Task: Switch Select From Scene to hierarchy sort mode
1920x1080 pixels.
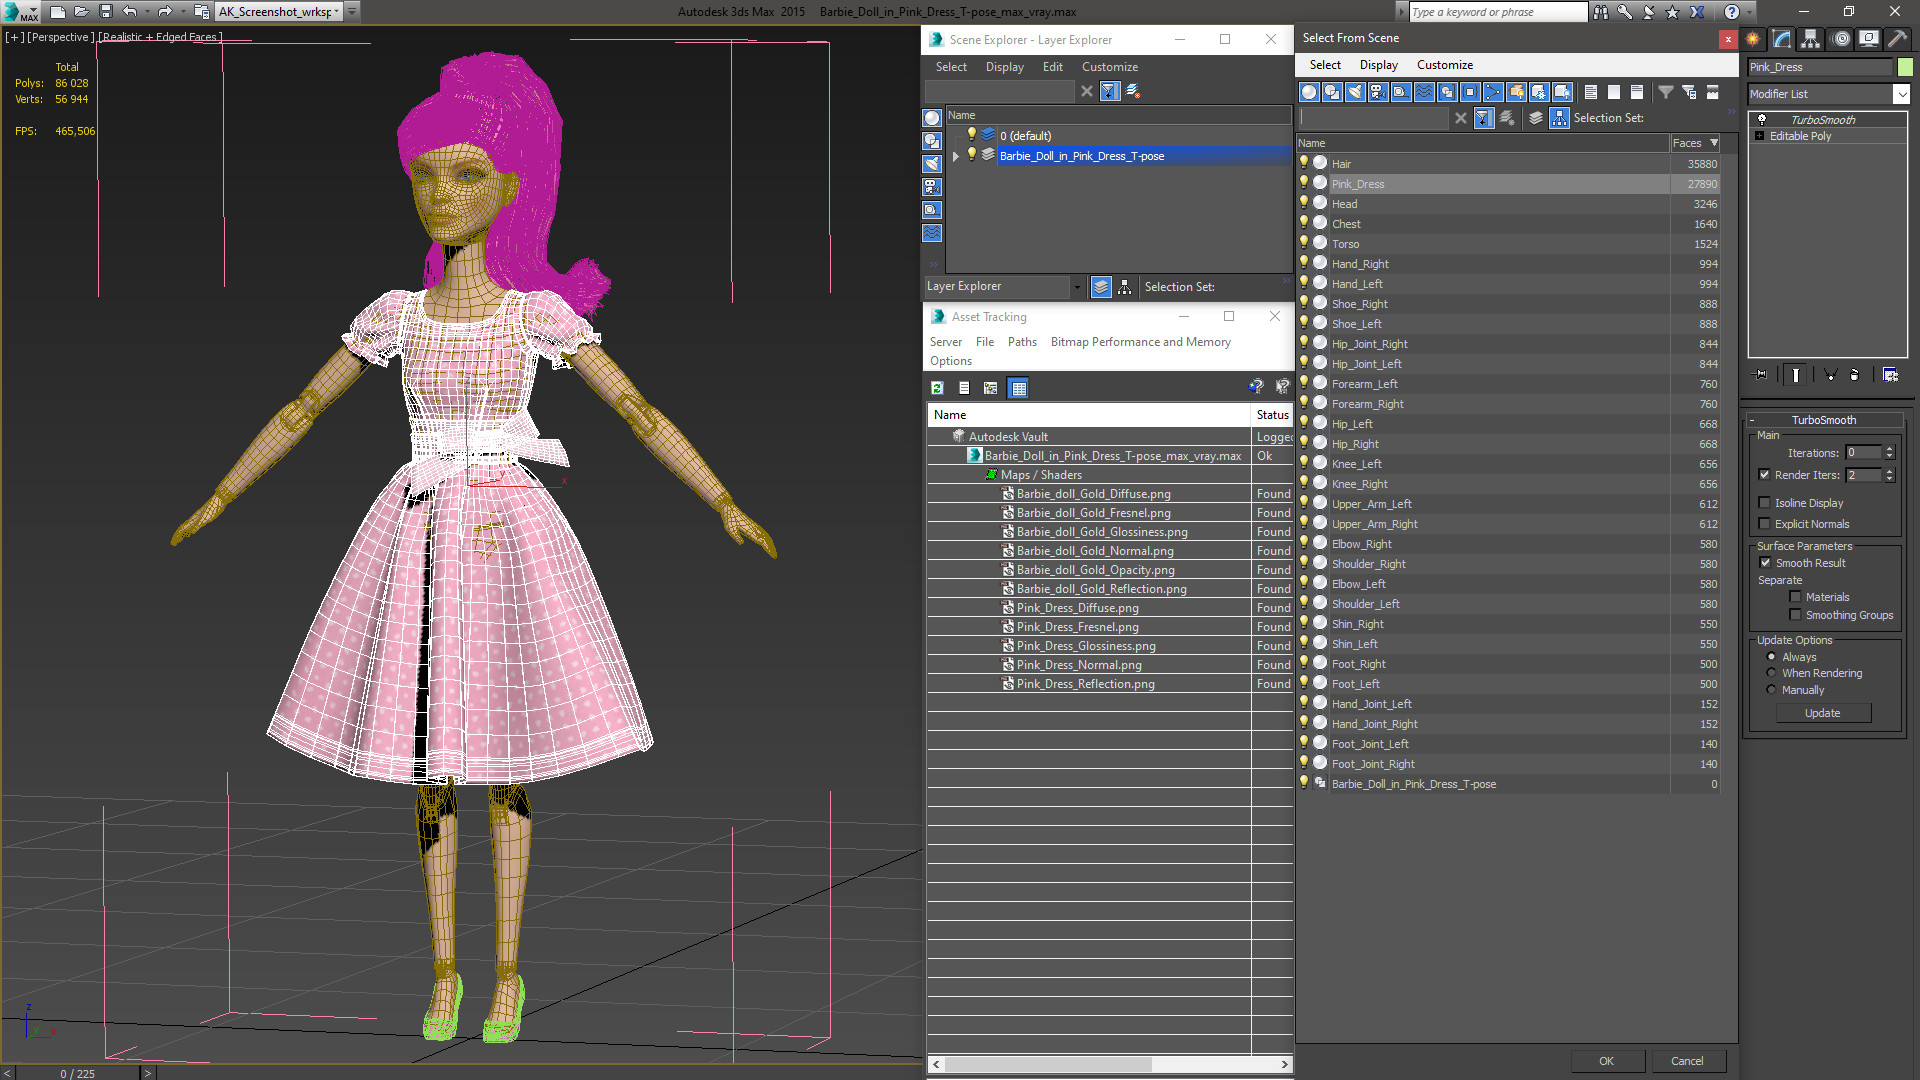Action: 1559,118
